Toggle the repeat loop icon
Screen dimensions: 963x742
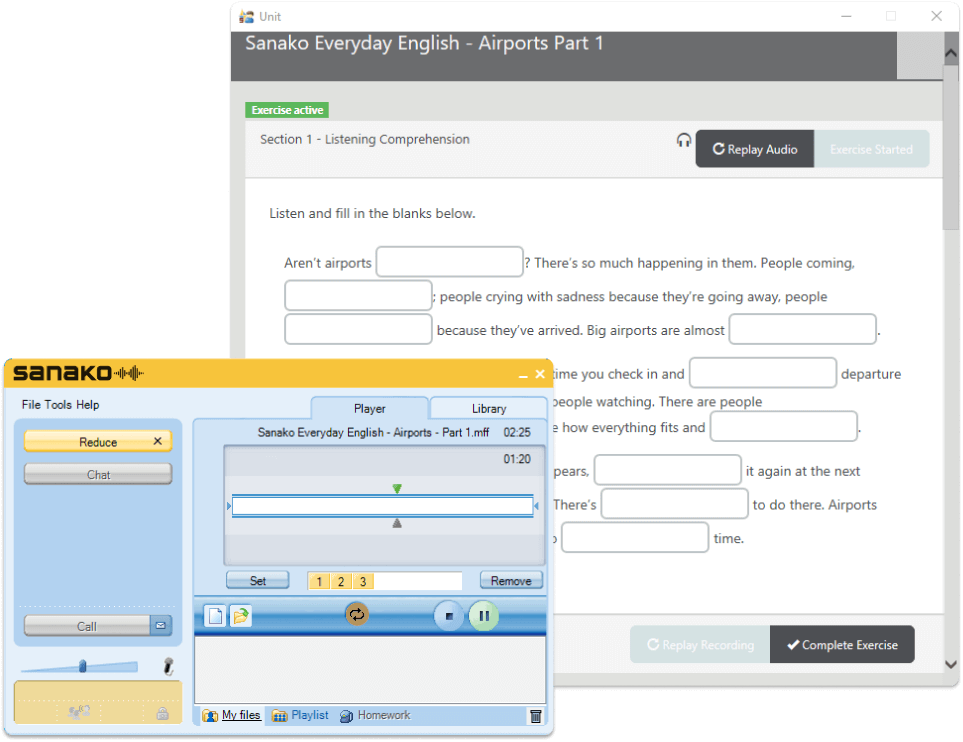(357, 614)
